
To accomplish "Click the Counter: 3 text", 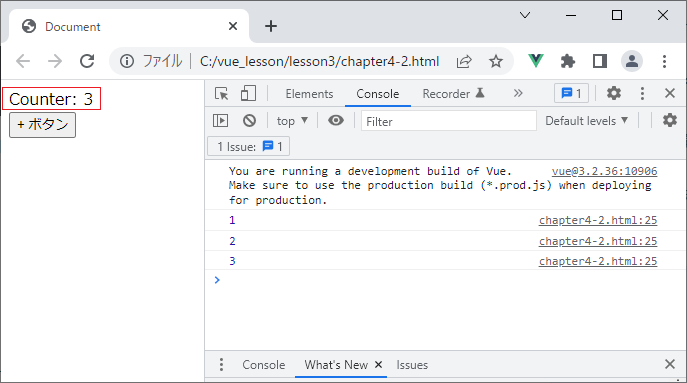I will coord(51,99).
